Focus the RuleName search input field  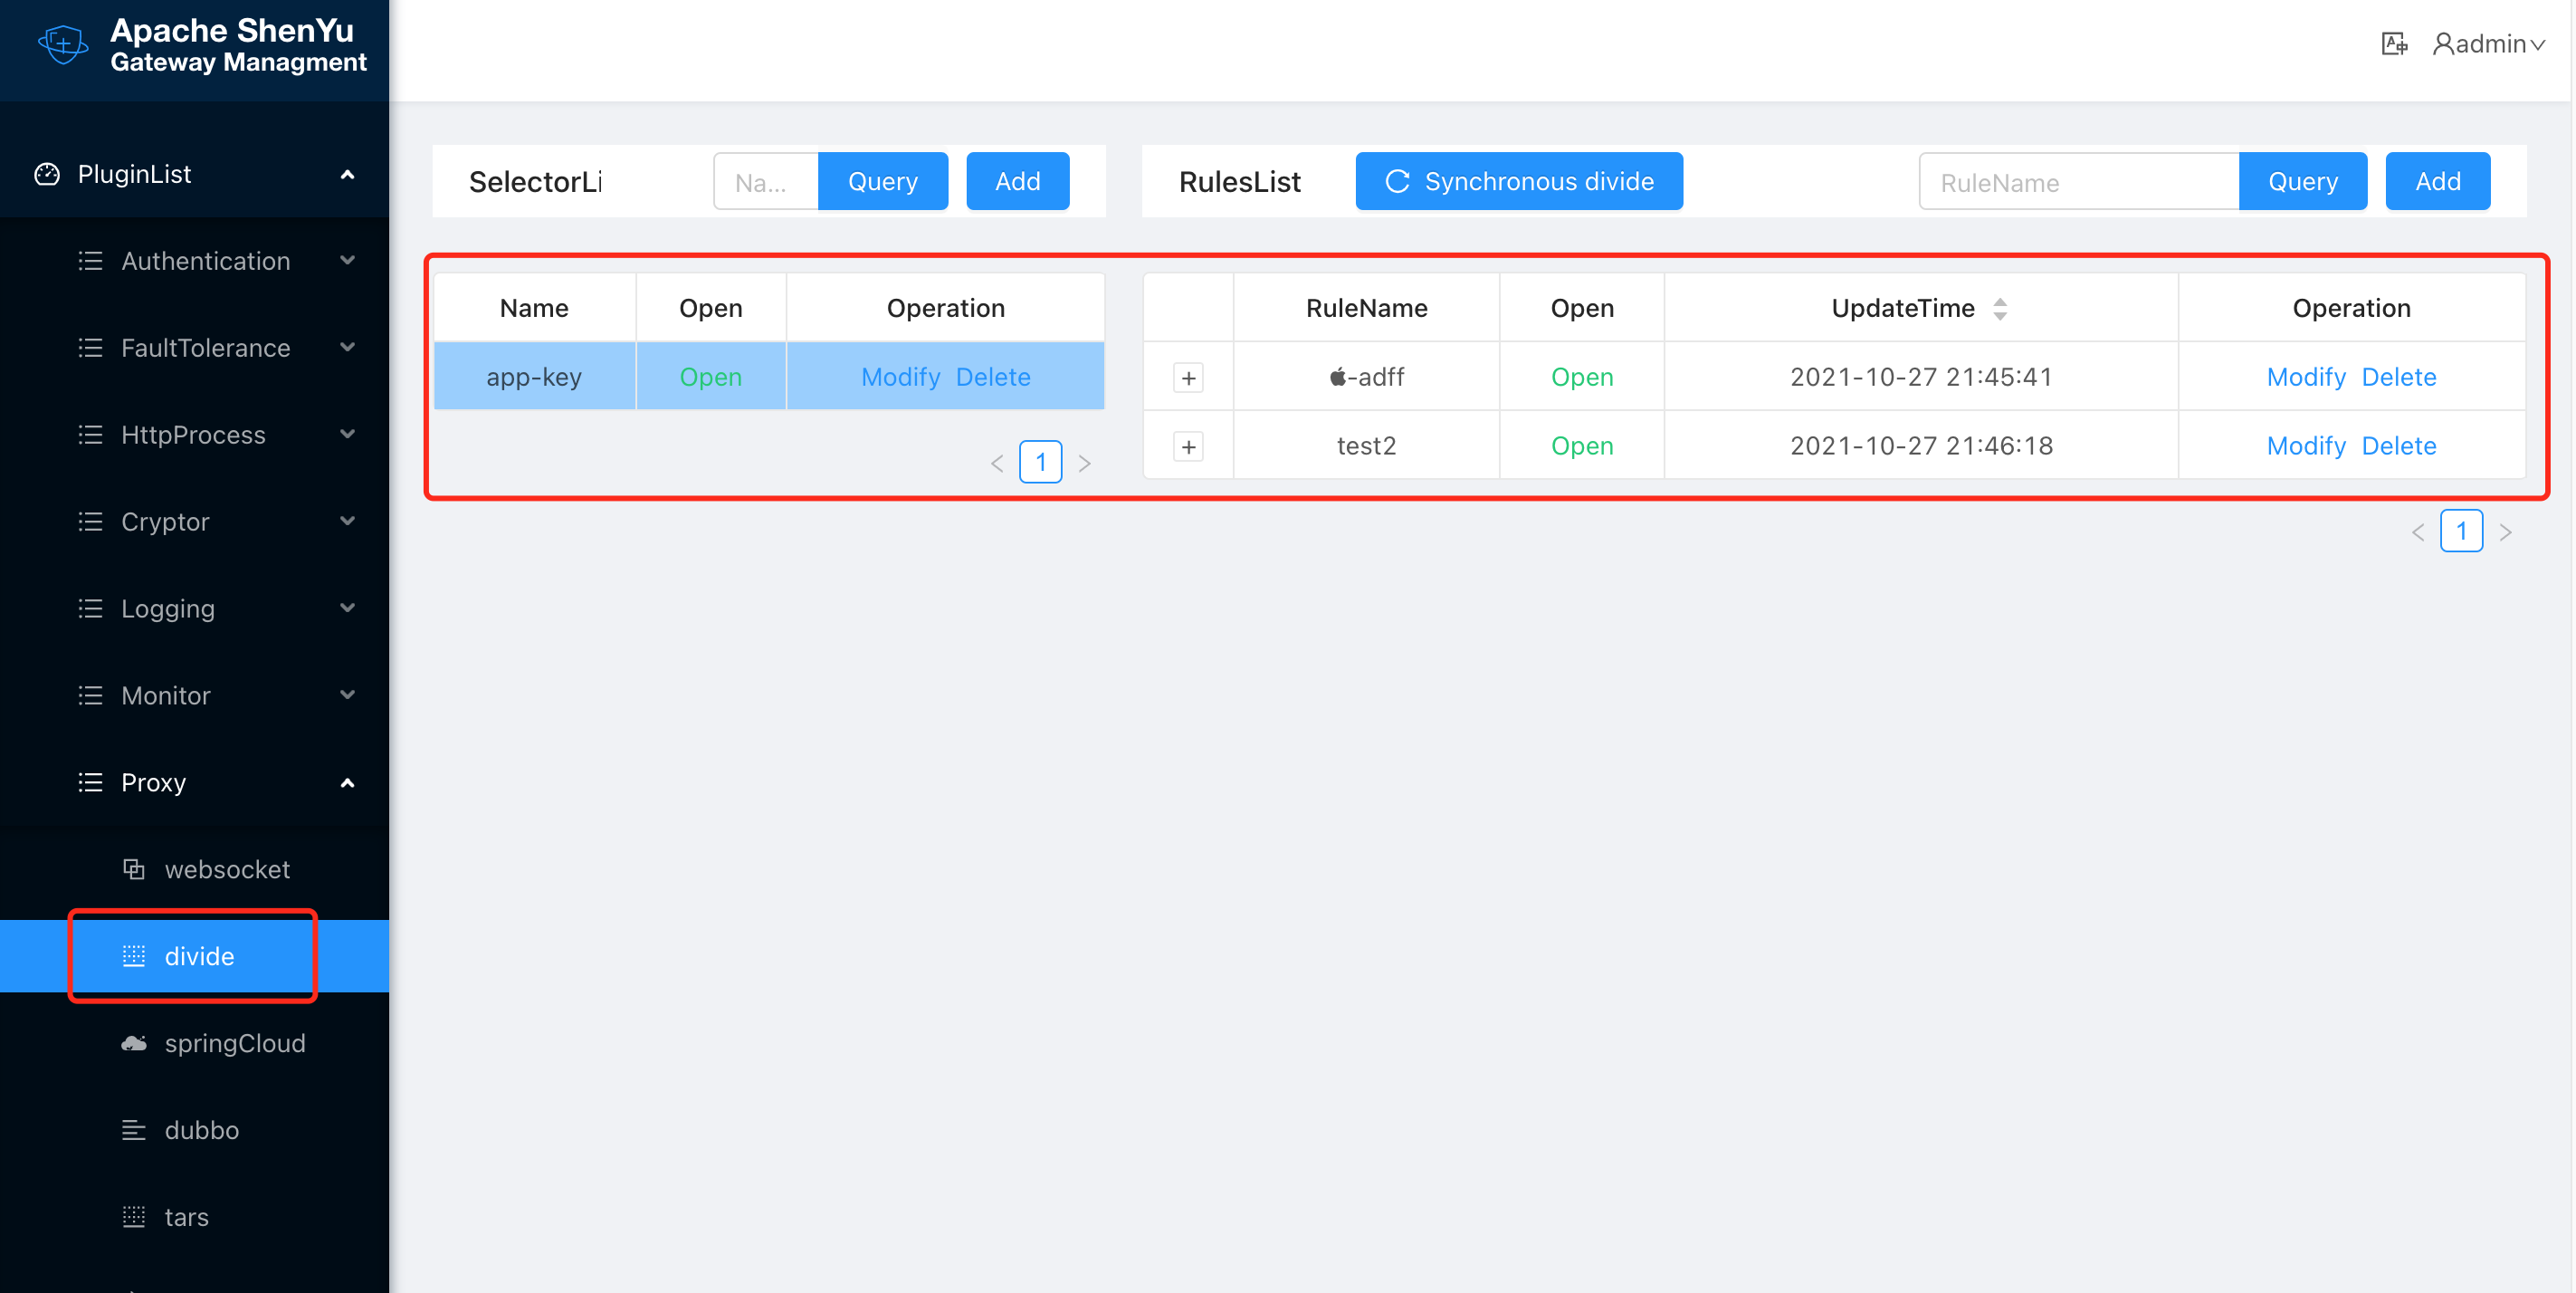click(x=2078, y=182)
